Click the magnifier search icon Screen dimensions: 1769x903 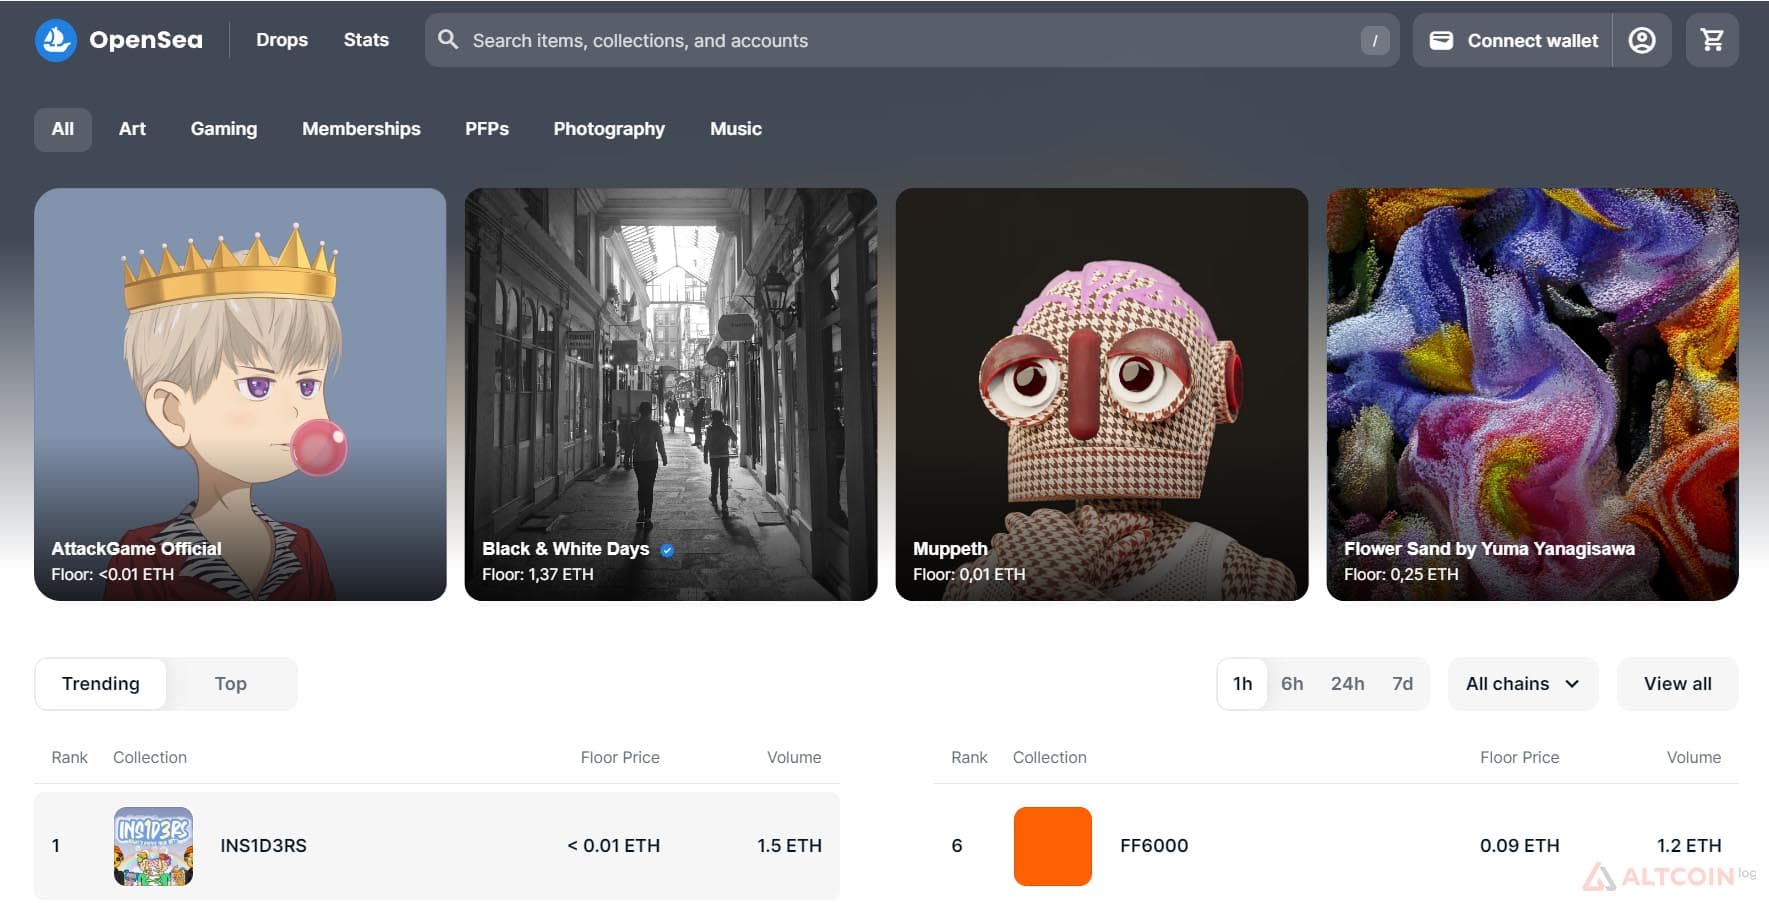click(448, 40)
